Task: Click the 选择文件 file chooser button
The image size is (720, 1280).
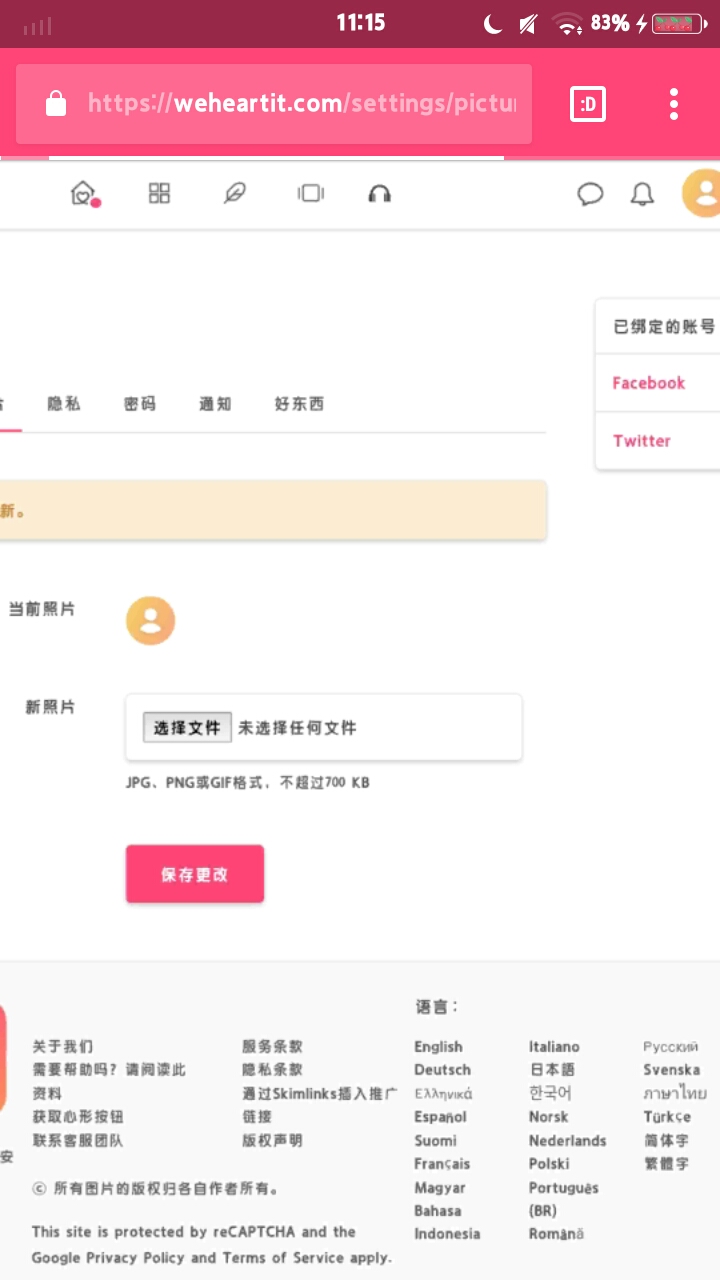Action: (187, 728)
